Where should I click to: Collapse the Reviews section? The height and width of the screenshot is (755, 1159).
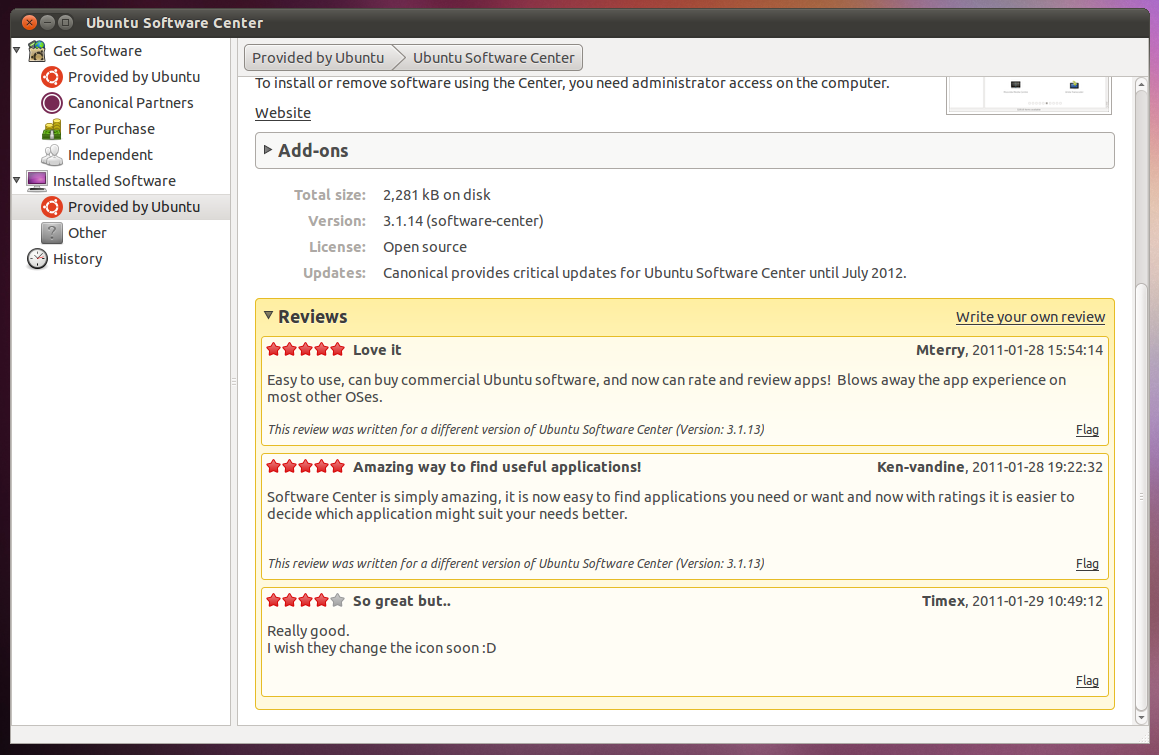[268, 315]
